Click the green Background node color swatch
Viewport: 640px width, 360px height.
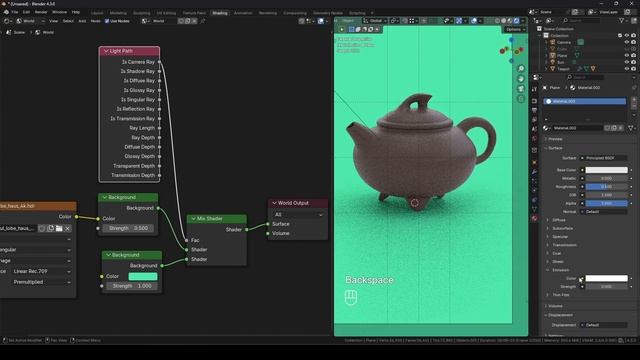143,276
